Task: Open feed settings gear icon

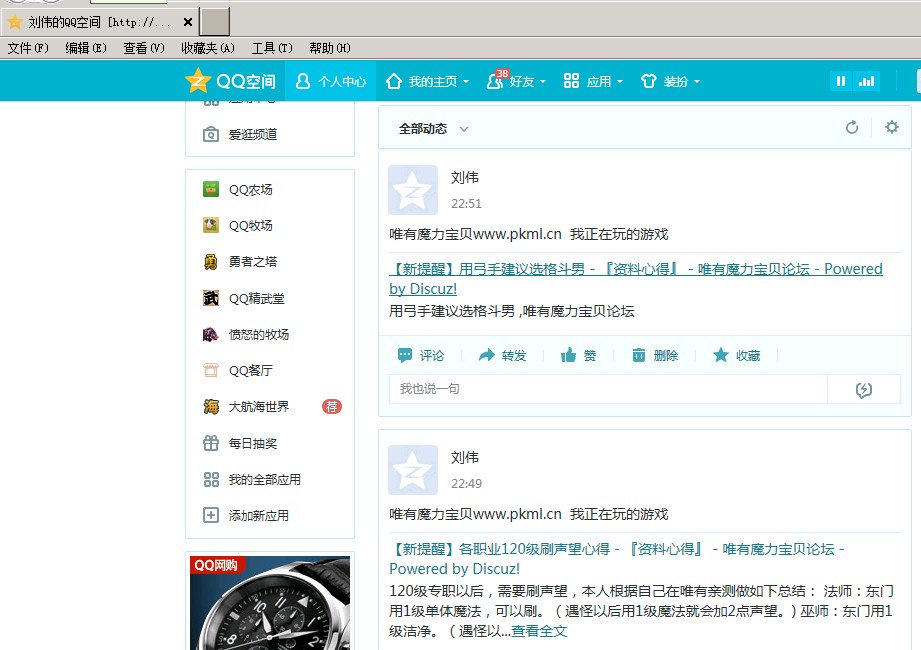Action: 892,127
